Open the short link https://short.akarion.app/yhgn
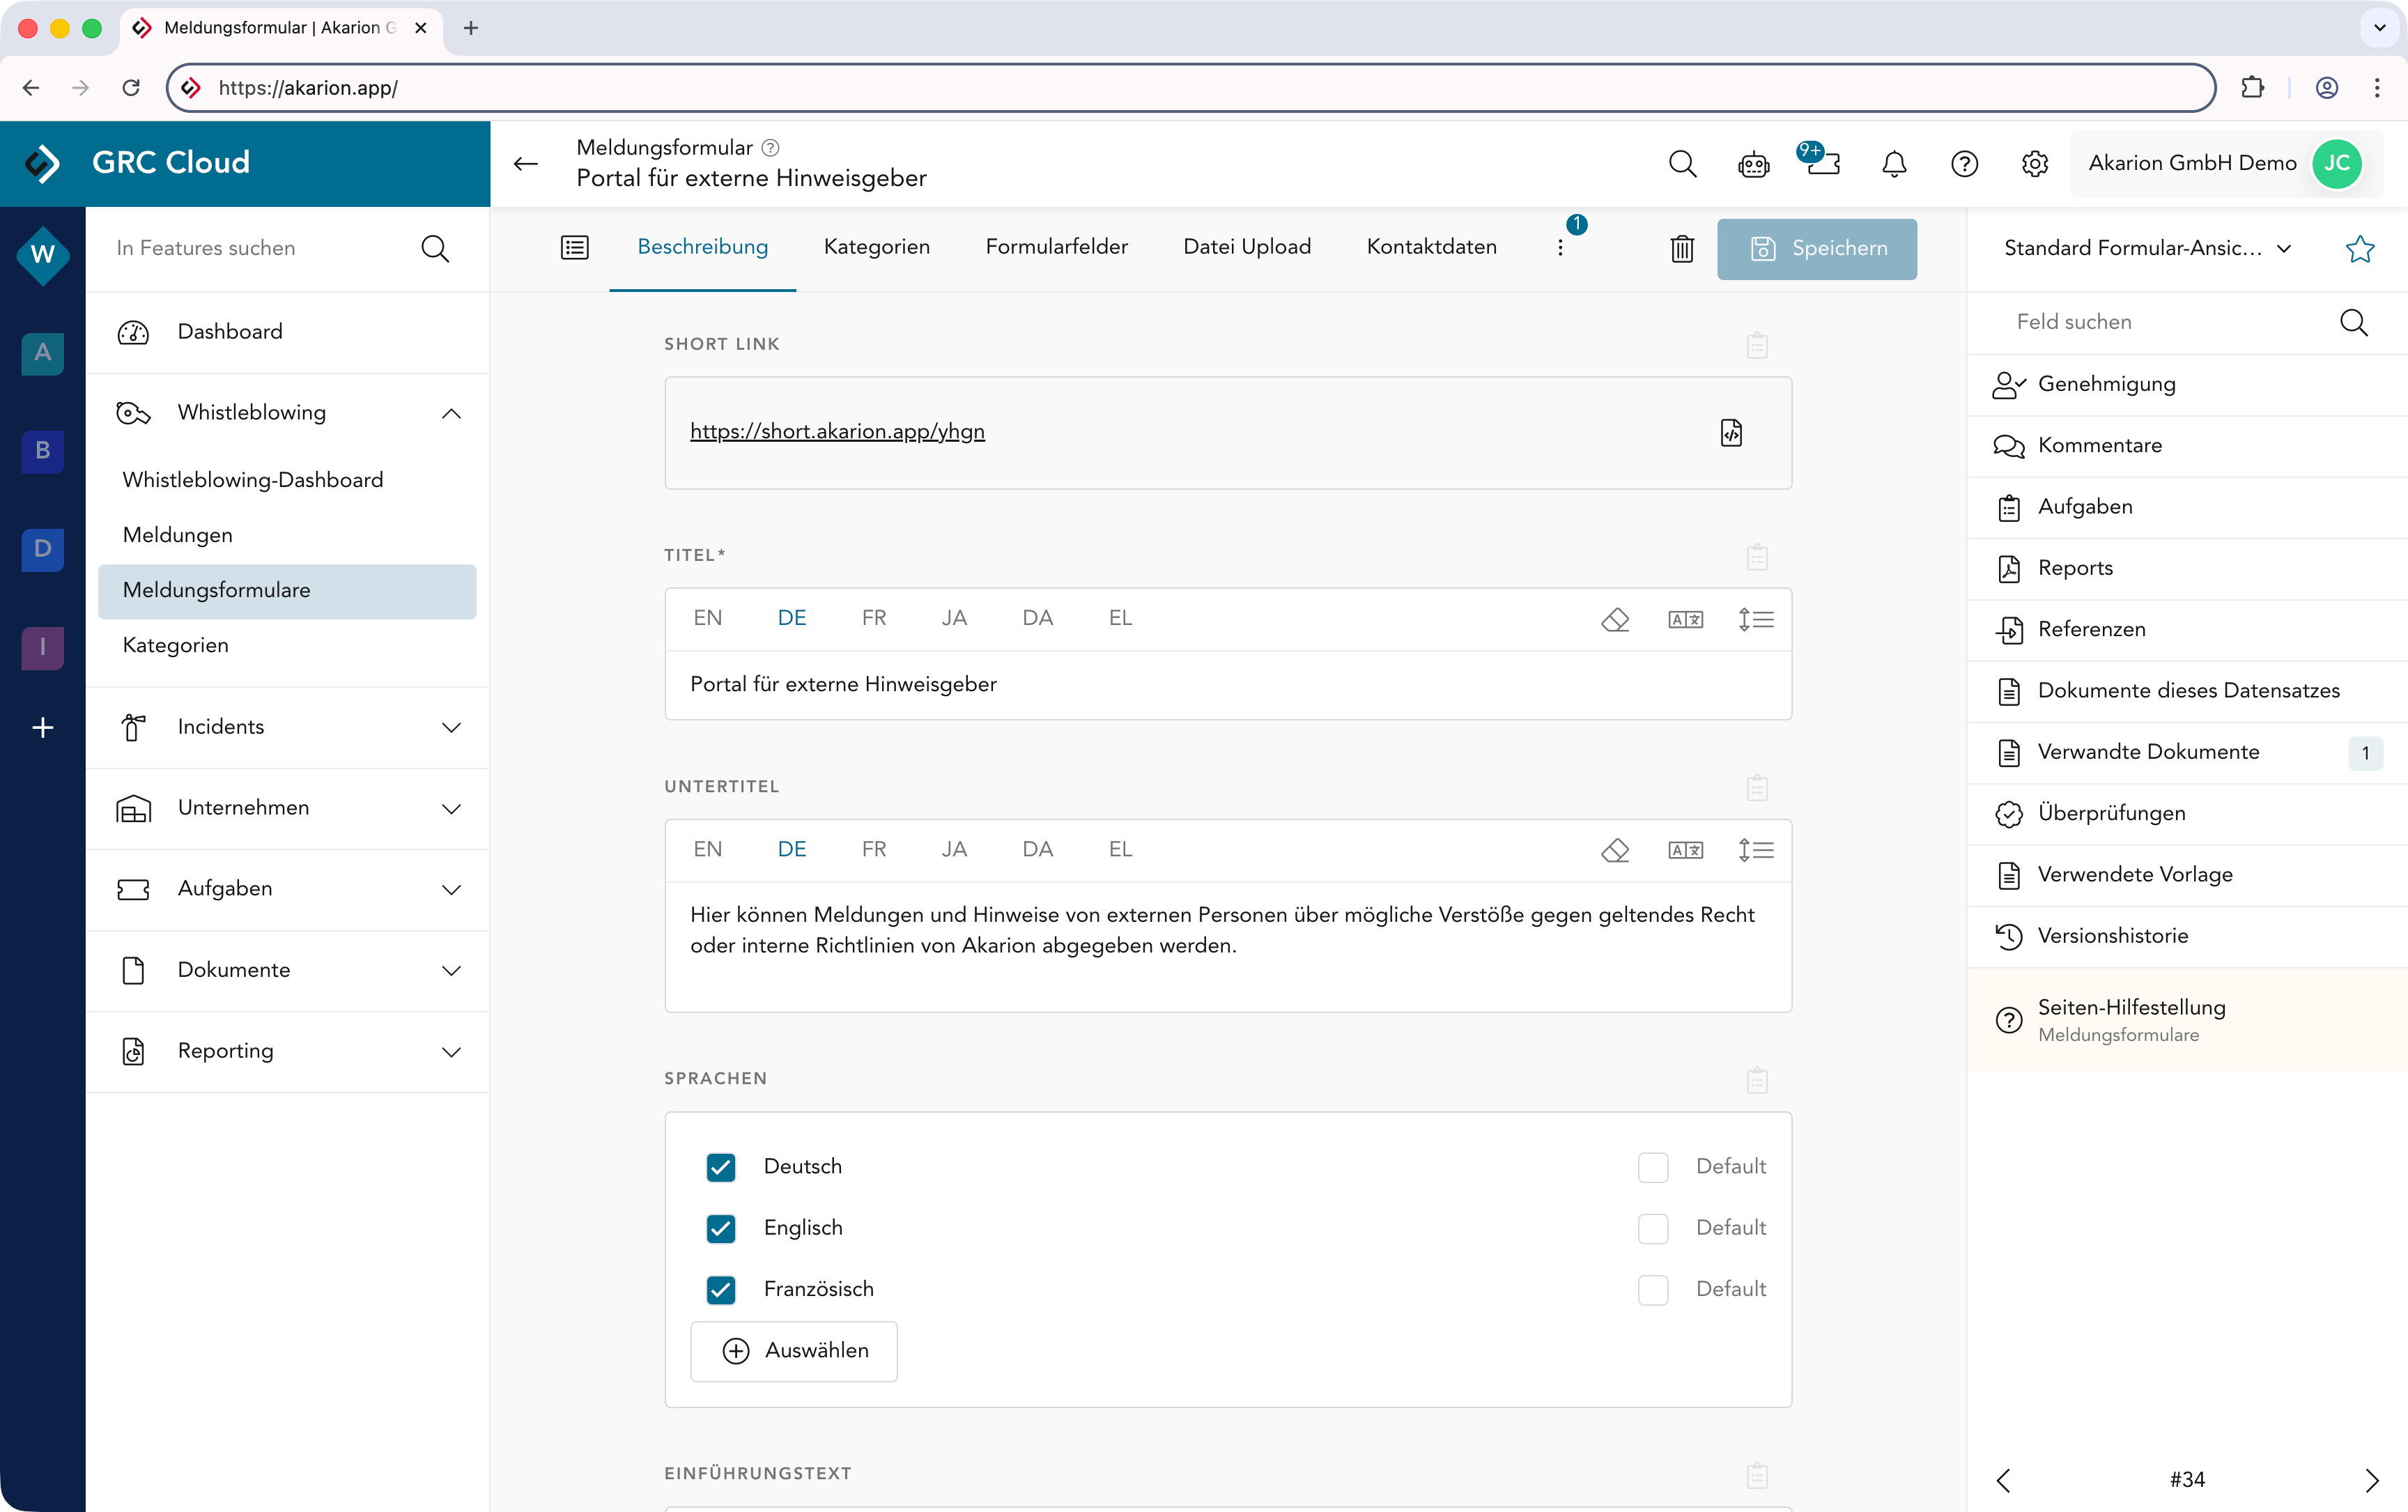This screenshot has width=2408, height=1512. point(837,431)
